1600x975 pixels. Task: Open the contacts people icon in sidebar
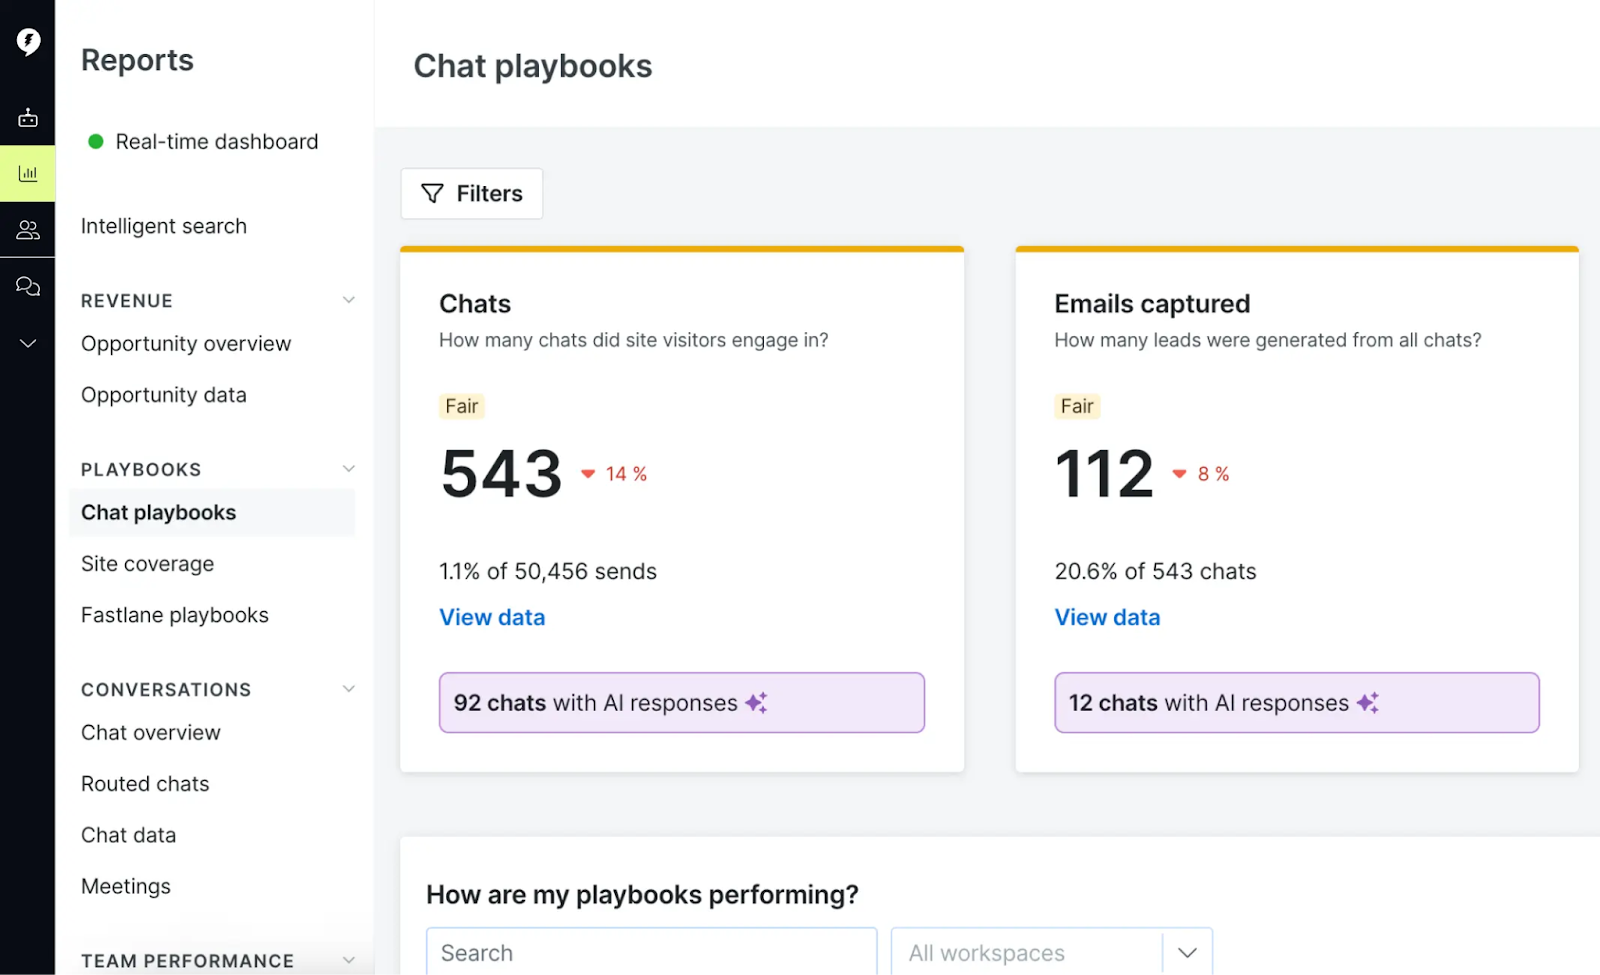(27, 230)
